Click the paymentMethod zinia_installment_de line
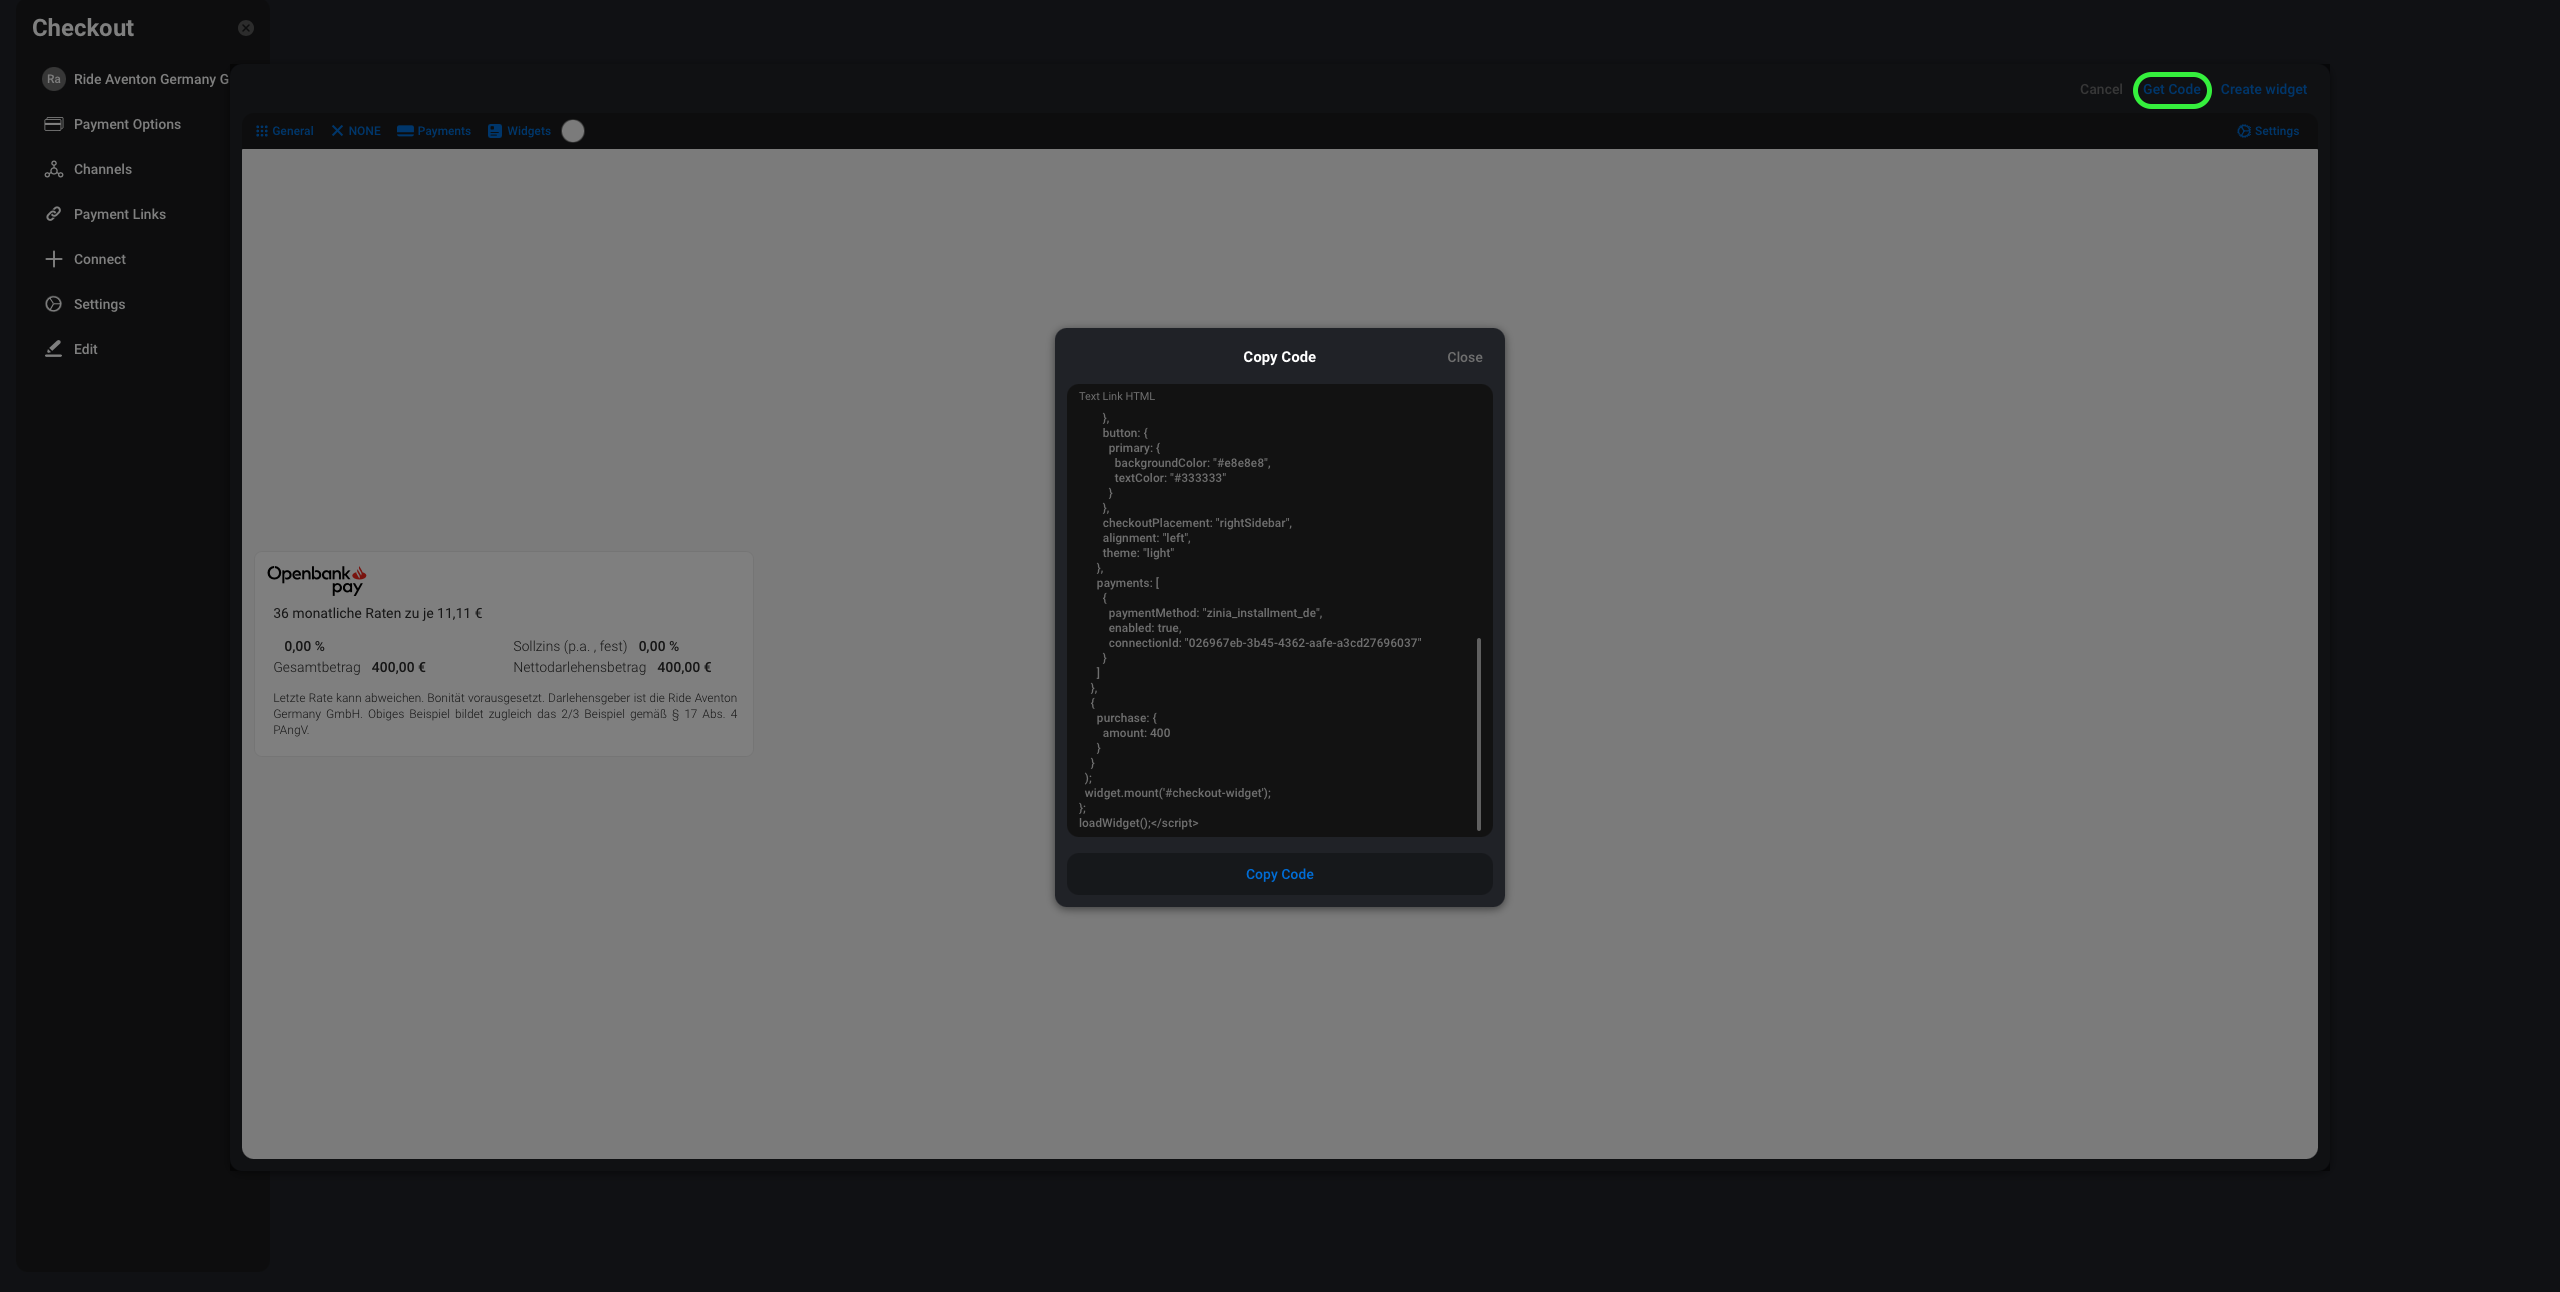 tap(1215, 613)
